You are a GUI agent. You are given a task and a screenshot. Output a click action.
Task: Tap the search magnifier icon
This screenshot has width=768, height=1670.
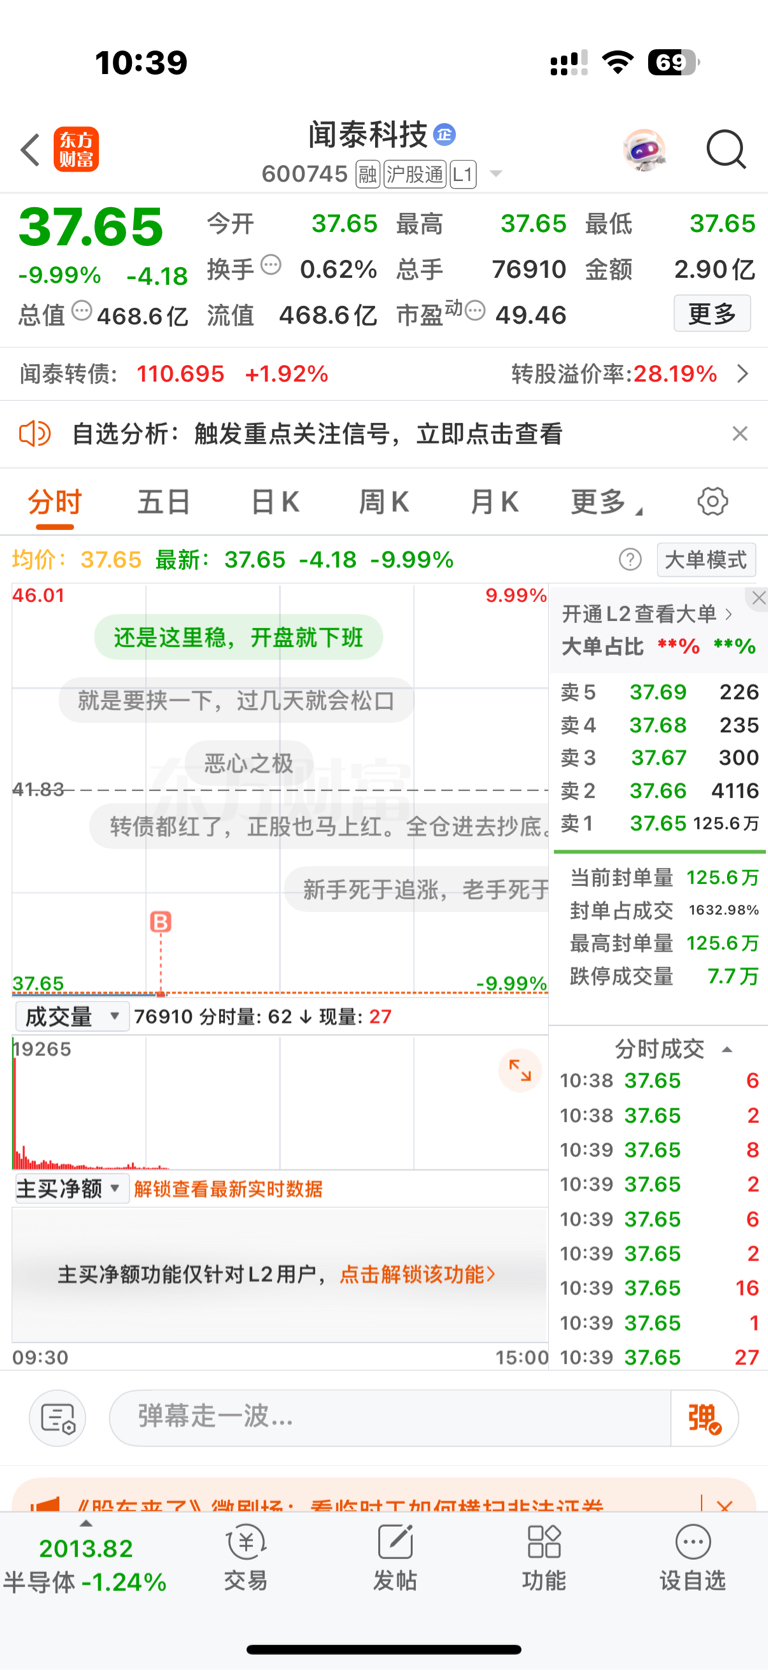coord(726,150)
